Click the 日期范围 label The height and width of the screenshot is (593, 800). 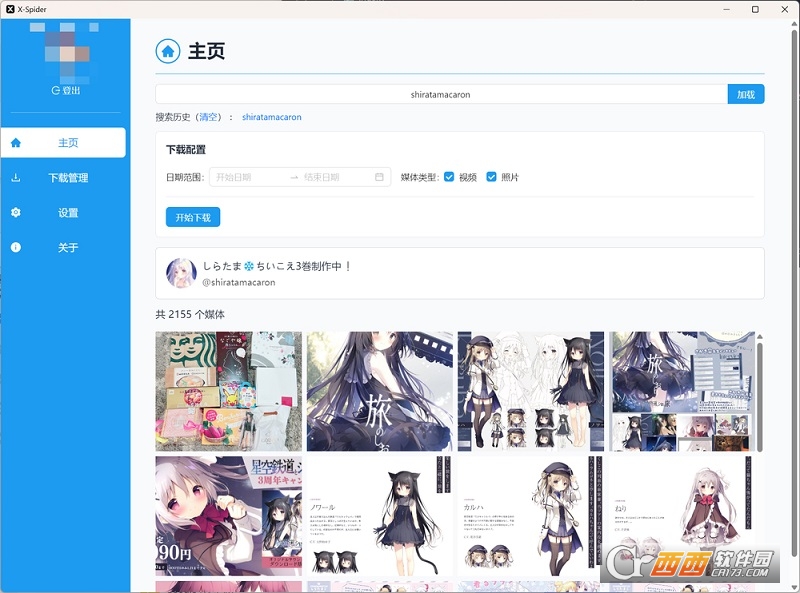coord(185,177)
